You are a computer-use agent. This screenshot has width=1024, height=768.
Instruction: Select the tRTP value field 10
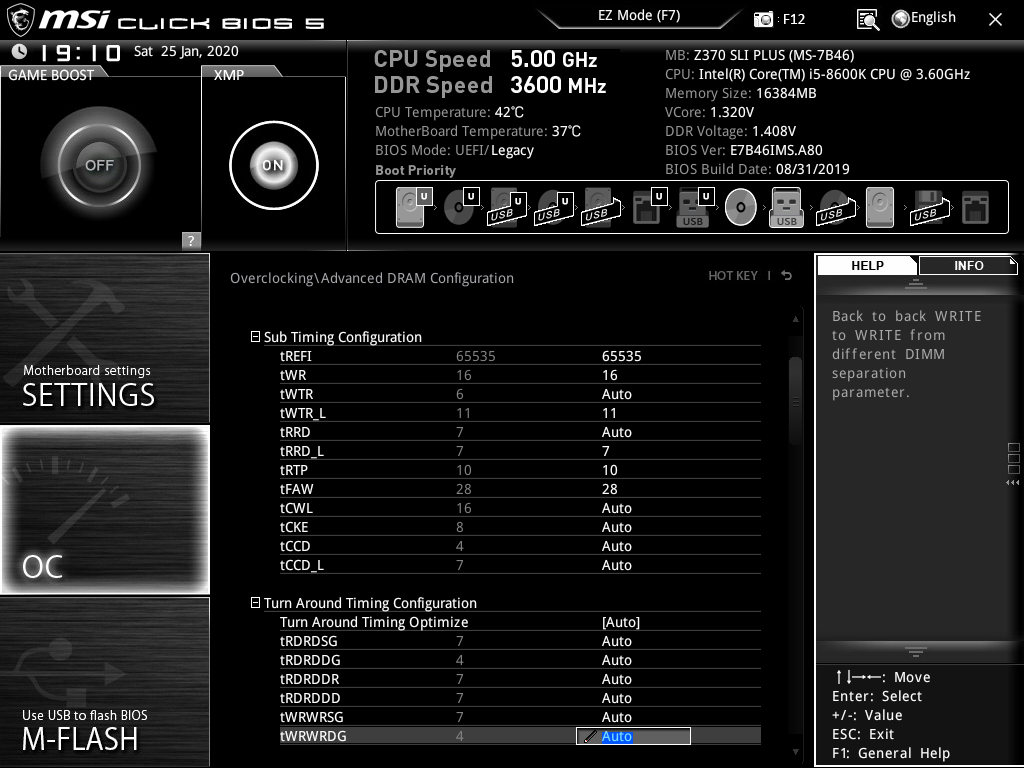(609, 470)
